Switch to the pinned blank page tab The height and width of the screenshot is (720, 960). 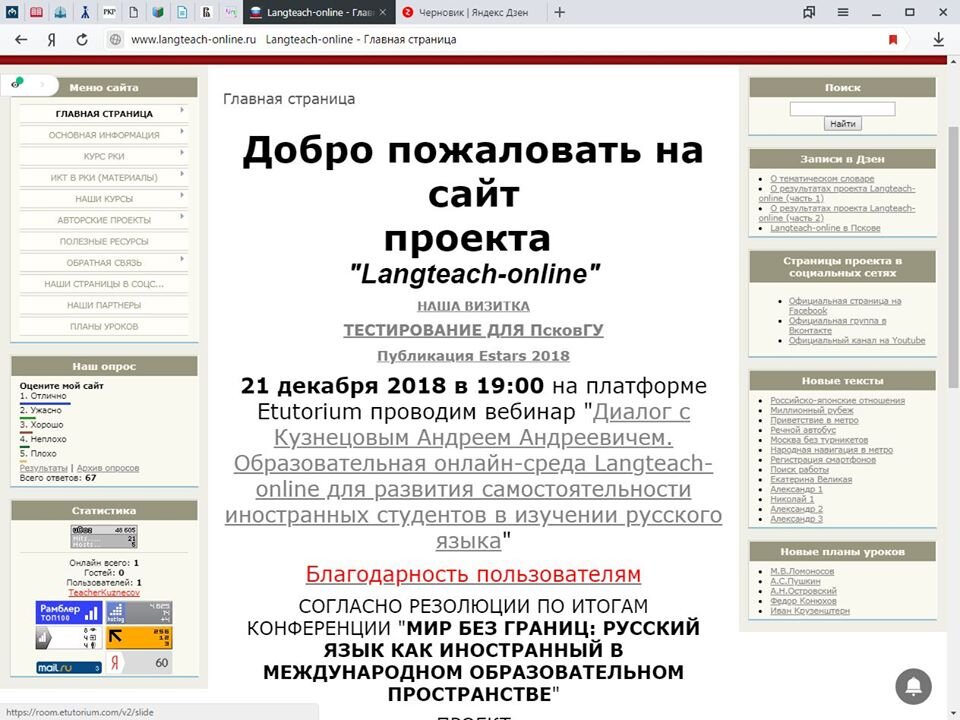coord(133,12)
